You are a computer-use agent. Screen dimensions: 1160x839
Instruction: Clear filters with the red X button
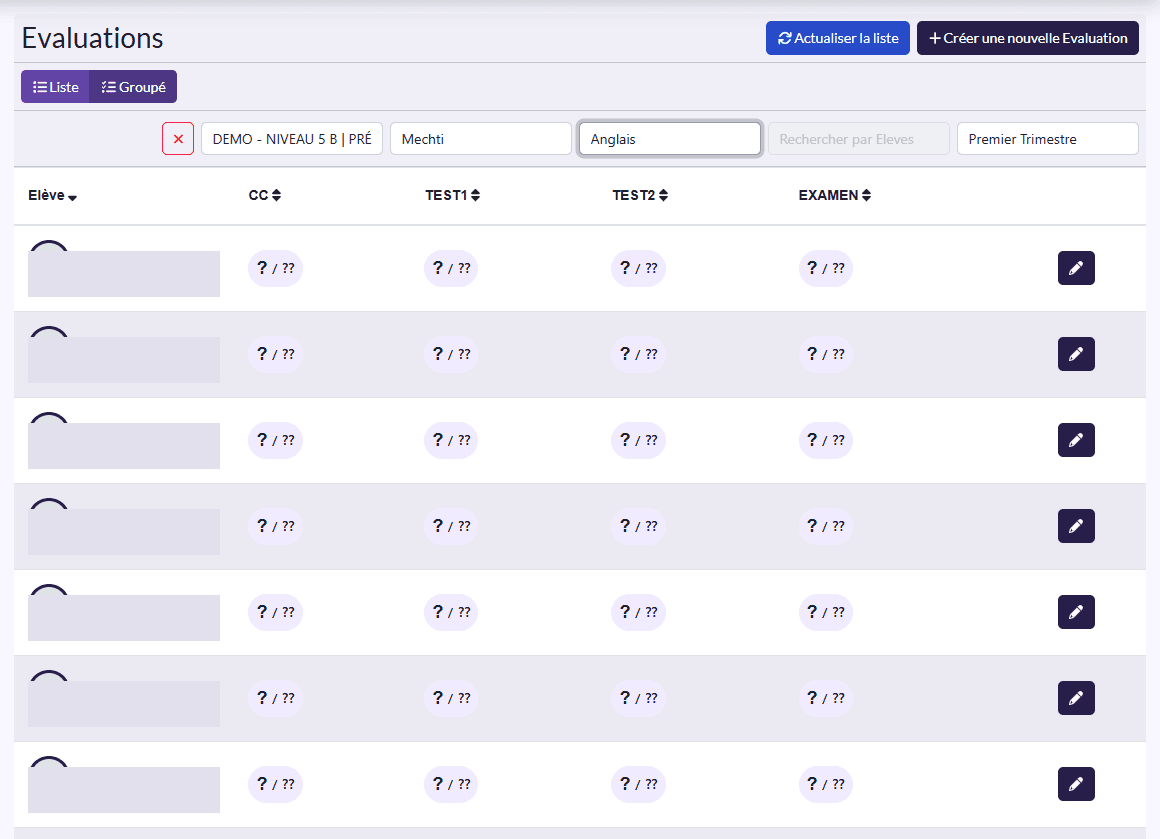[x=178, y=138]
